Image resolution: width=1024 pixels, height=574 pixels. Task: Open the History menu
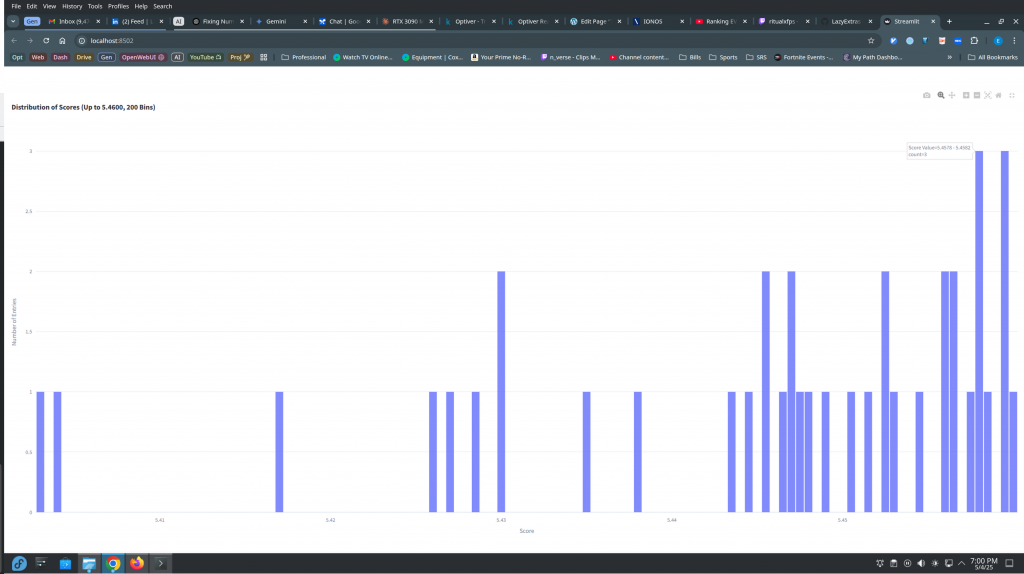[x=72, y=6]
